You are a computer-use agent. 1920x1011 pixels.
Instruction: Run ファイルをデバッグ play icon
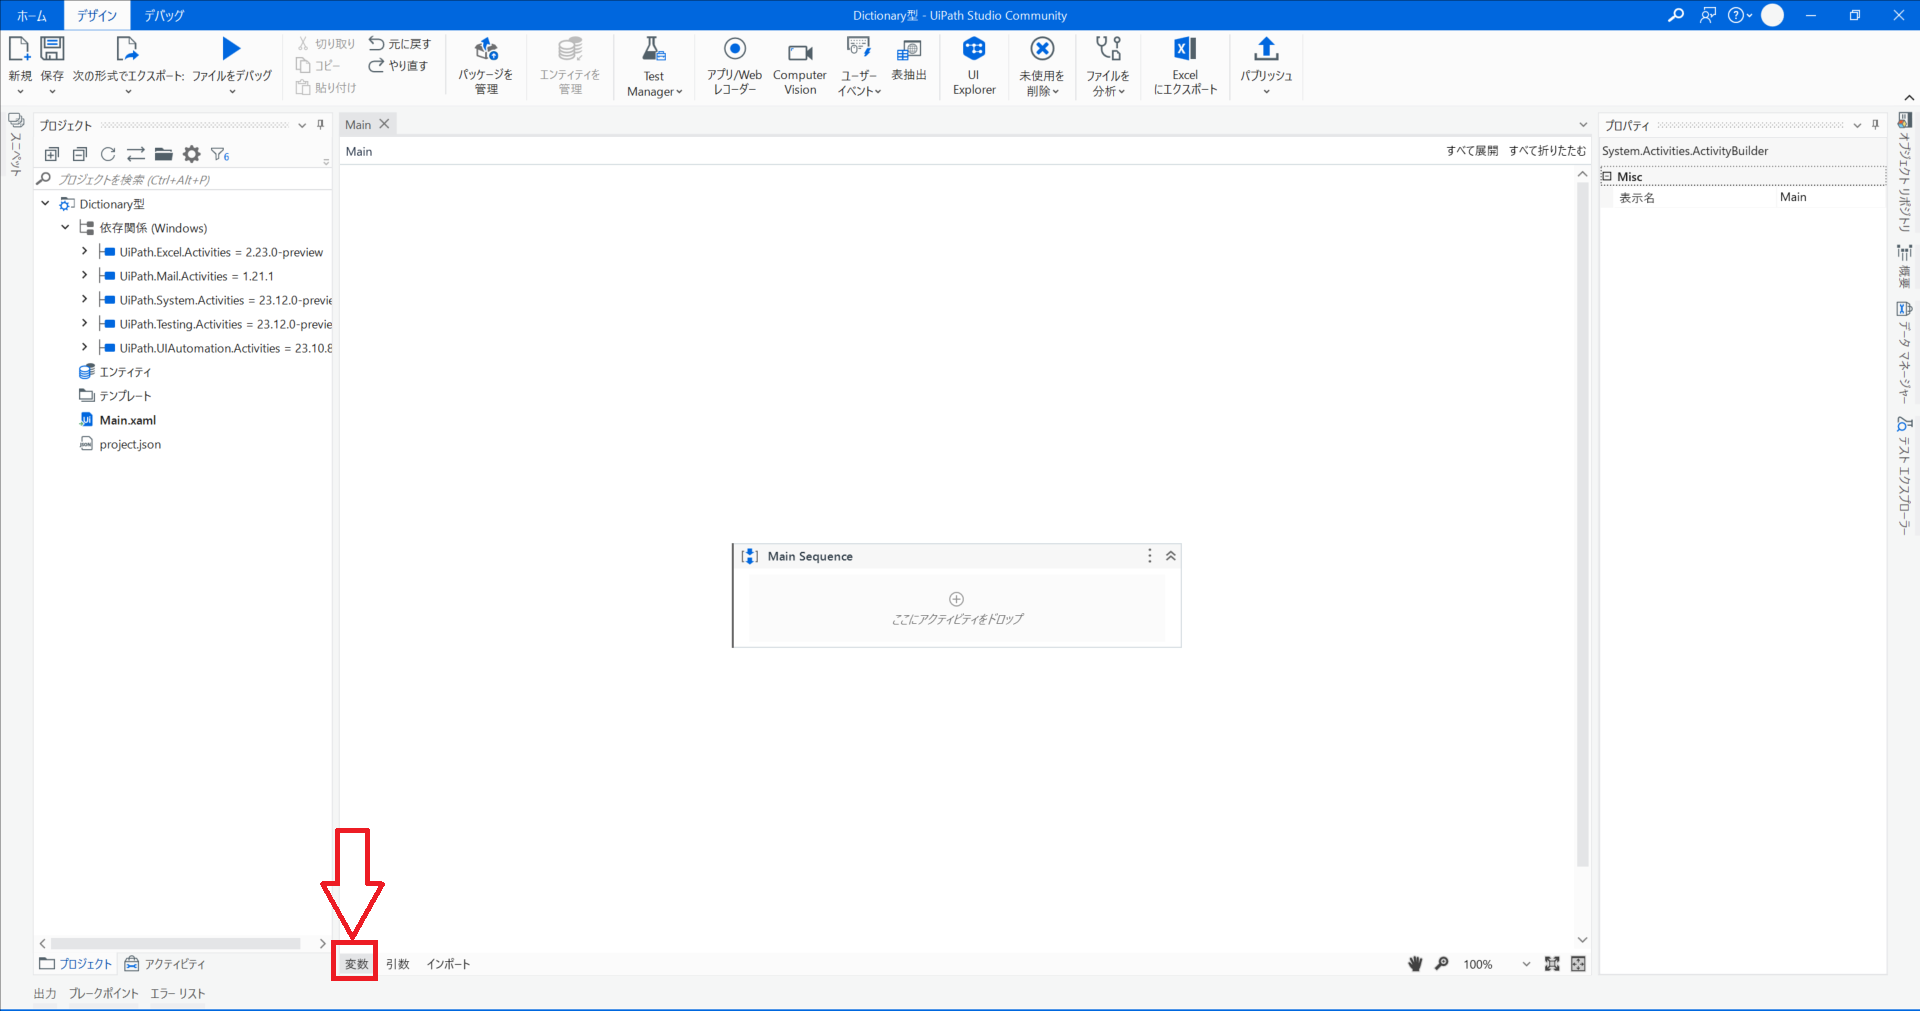[x=231, y=48]
